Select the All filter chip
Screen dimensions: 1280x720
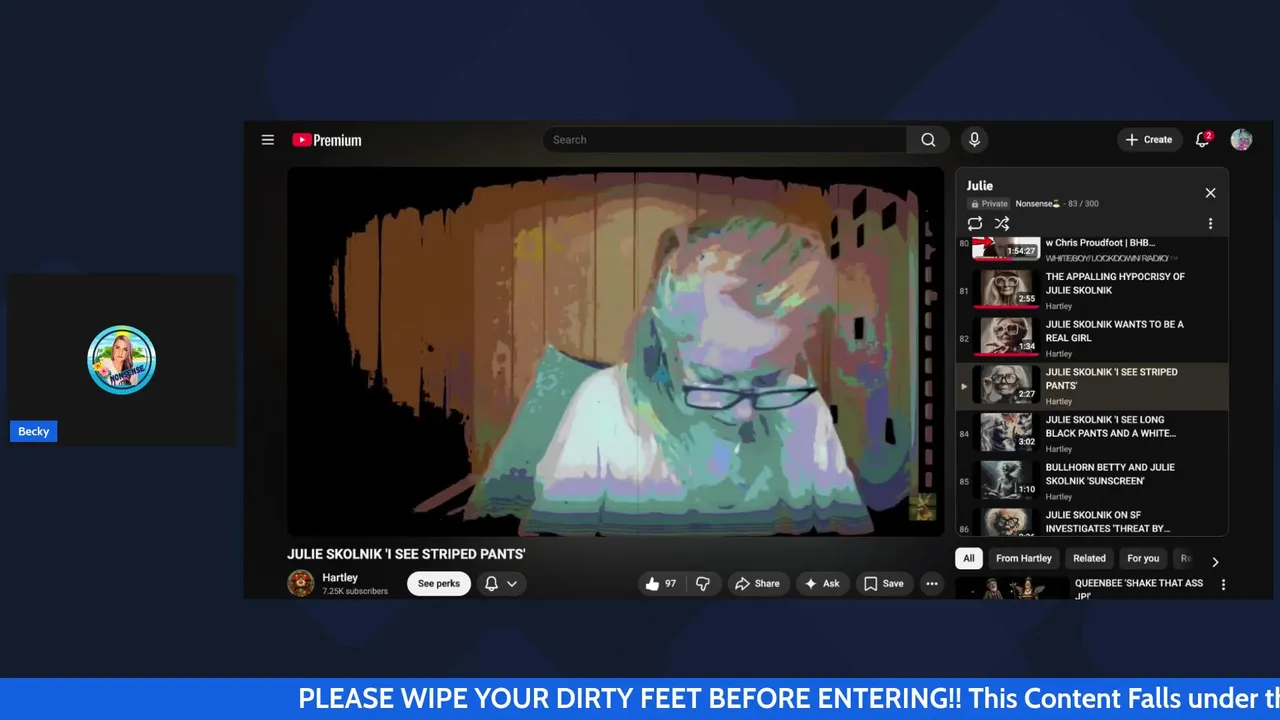pos(969,558)
